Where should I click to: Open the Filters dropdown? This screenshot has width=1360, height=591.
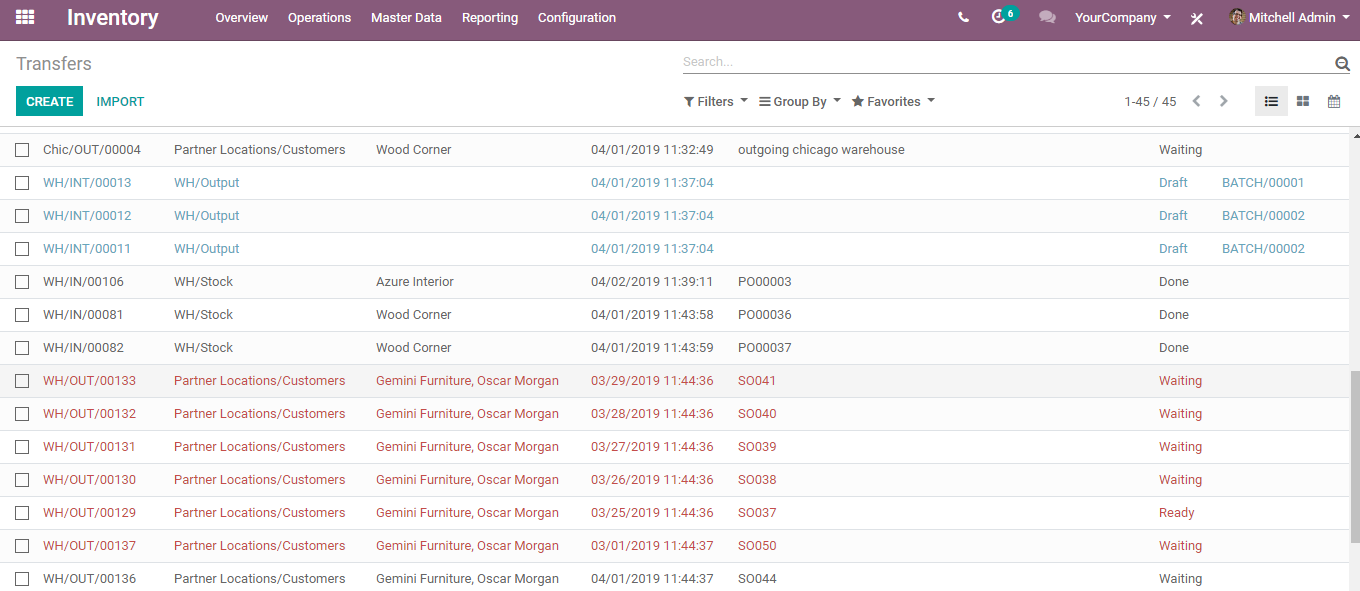(x=714, y=101)
